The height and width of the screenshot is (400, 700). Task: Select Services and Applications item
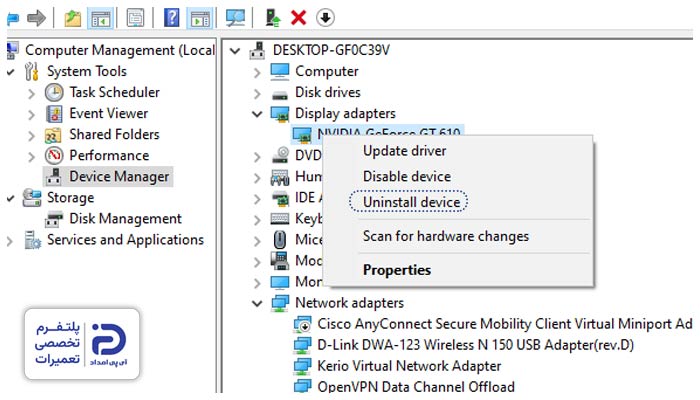(x=125, y=240)
